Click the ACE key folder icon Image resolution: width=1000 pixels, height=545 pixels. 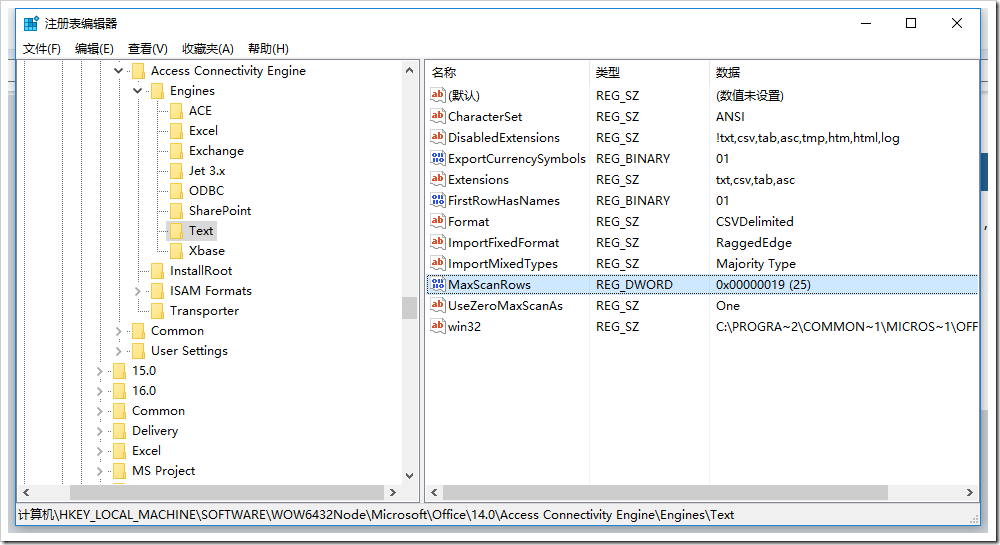(177, 111)
